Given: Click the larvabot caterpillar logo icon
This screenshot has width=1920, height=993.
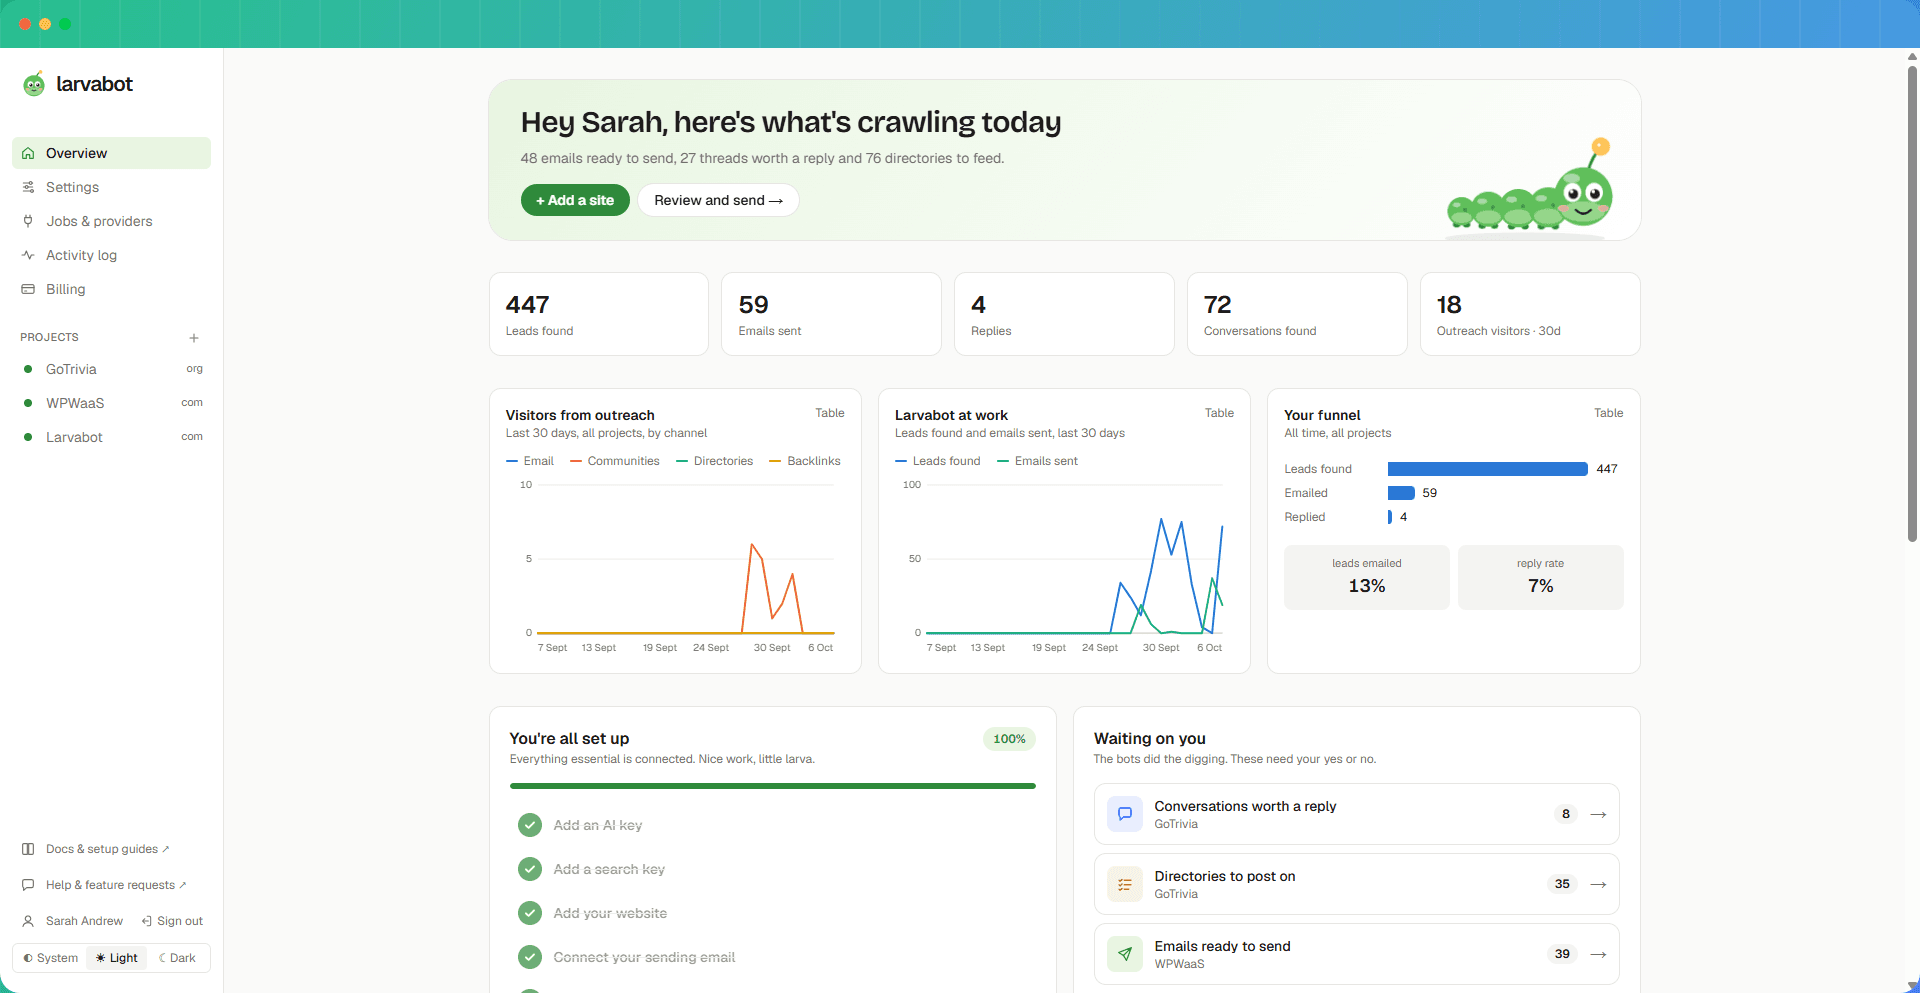Looking at the screenshot, I should tap(34, 84).
